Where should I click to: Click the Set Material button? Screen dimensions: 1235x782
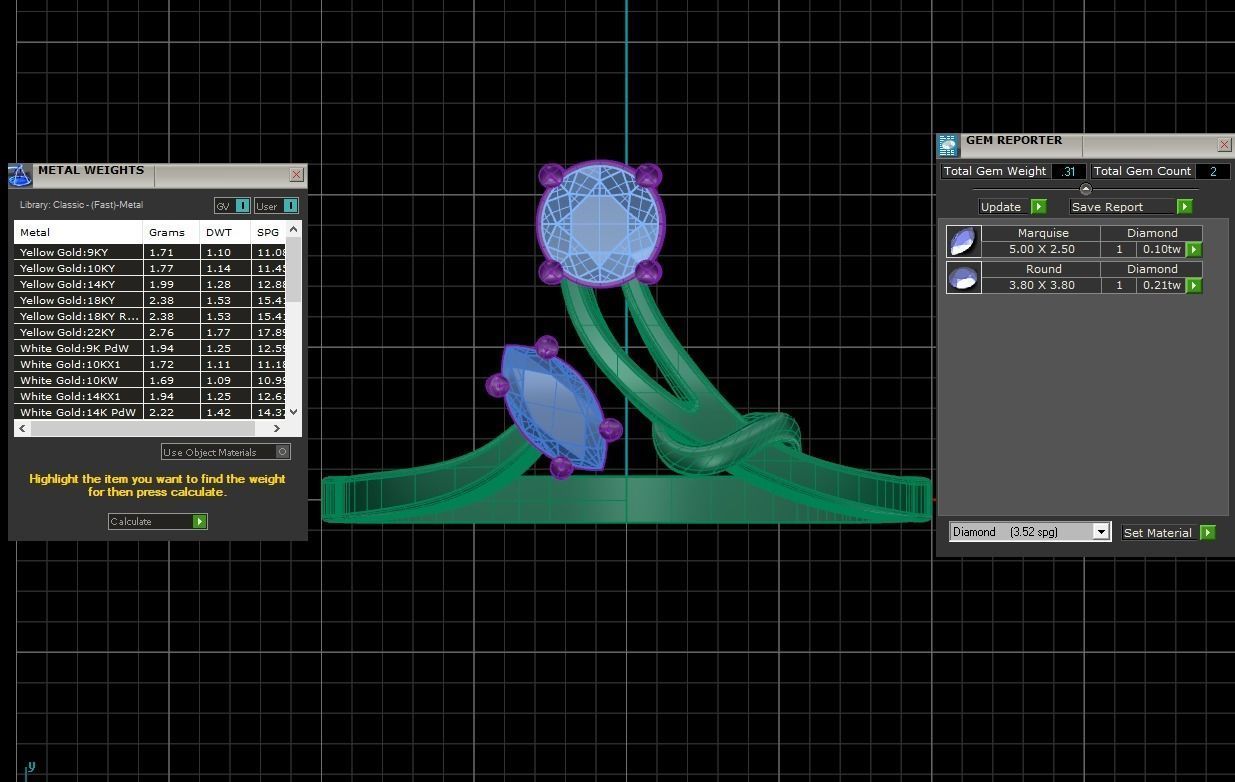[1158, 533]
